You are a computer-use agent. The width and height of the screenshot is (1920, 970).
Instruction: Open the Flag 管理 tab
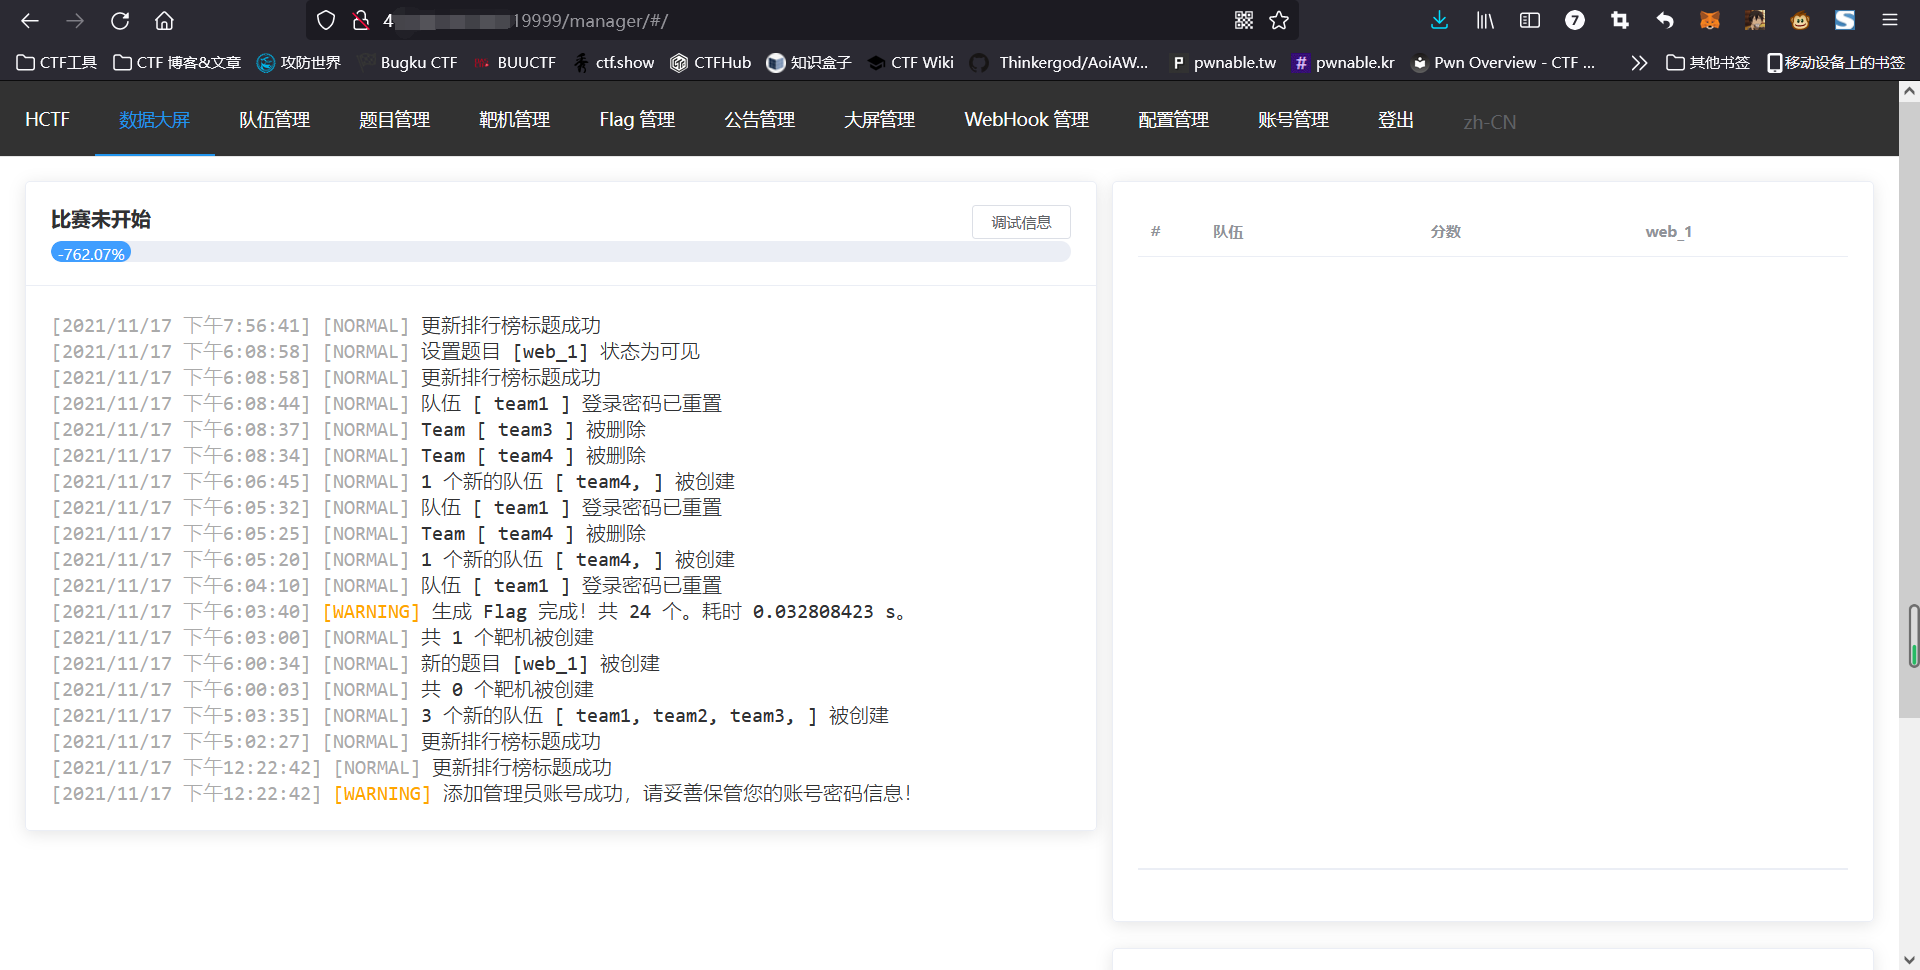(x=637, y=119)
